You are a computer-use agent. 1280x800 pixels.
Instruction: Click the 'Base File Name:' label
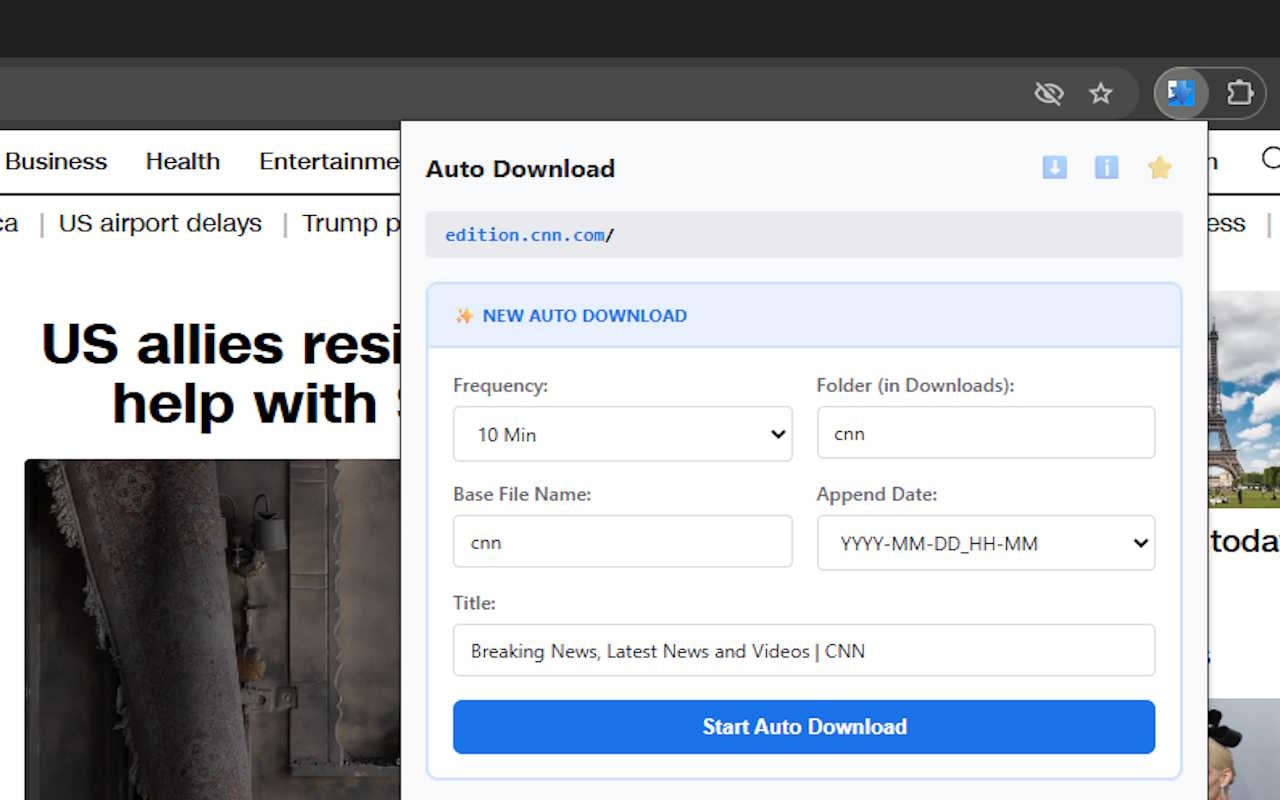[522, 494]
